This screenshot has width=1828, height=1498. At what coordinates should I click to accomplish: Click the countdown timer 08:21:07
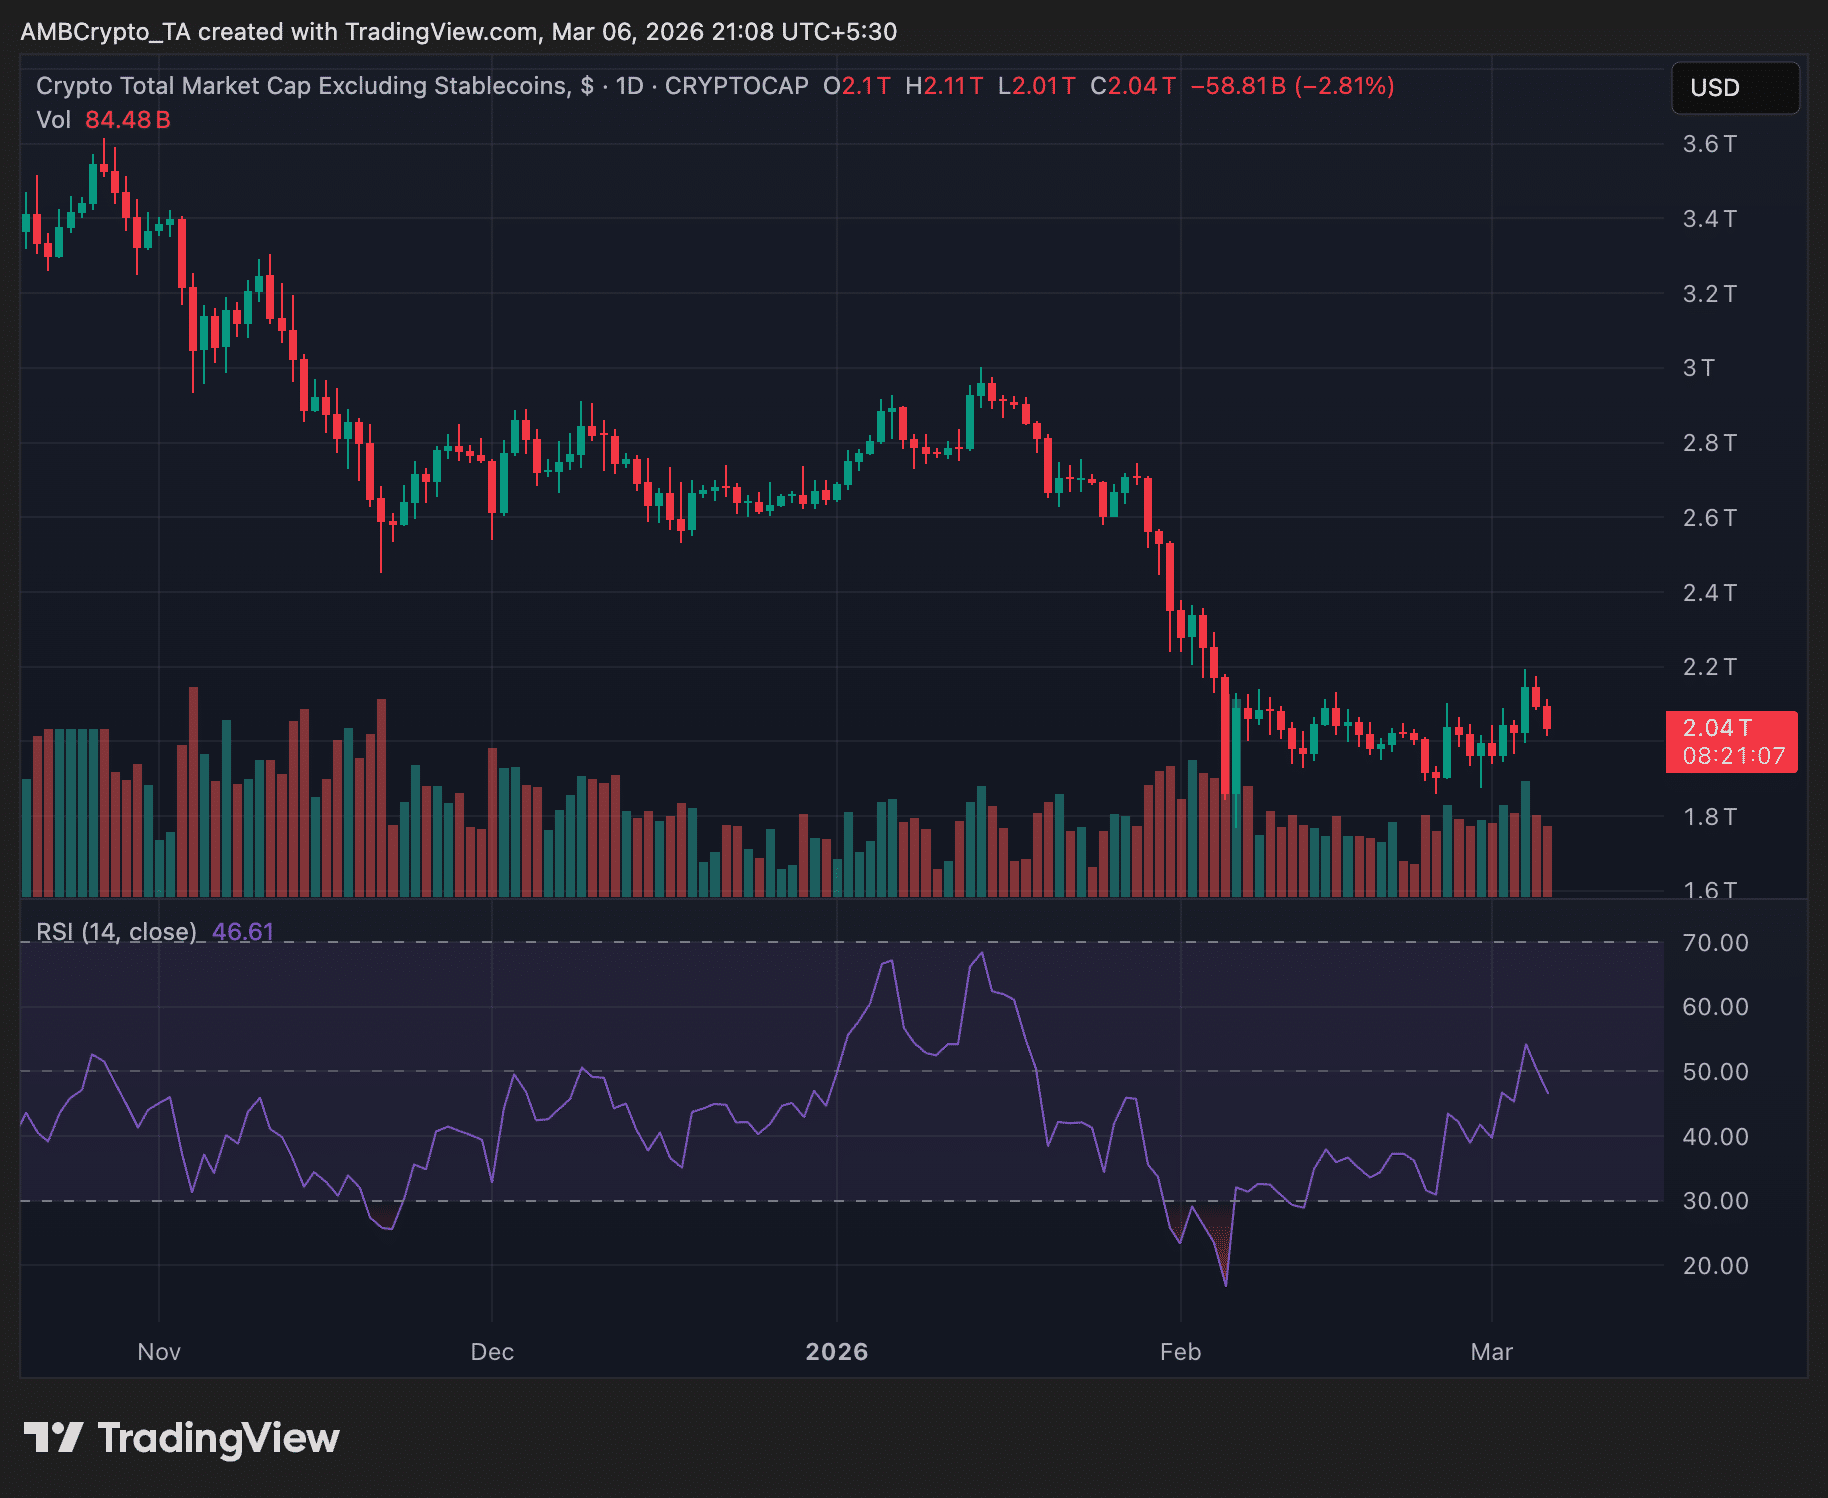[x=1732, y=757]
